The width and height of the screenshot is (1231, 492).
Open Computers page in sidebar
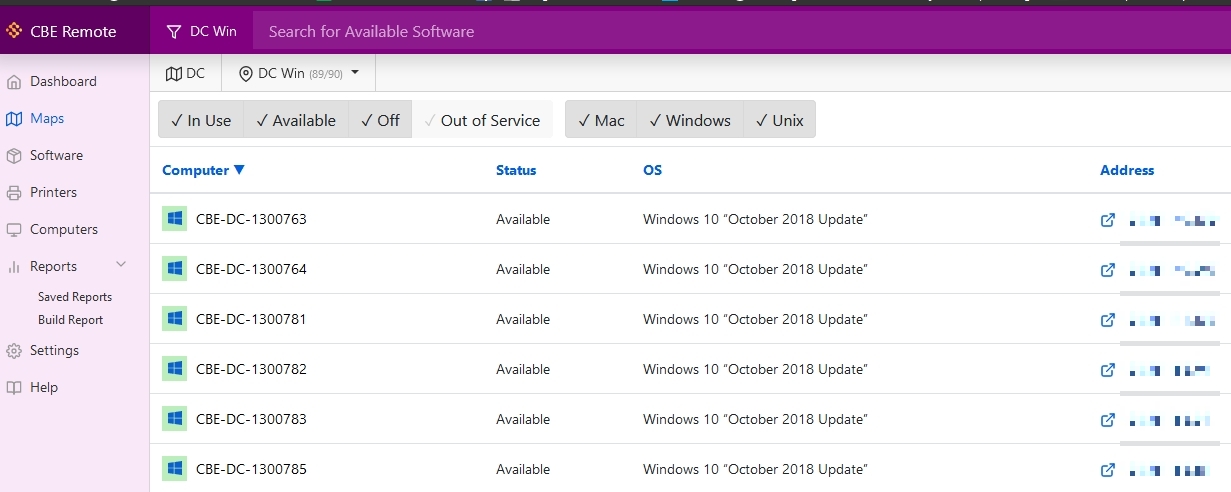pyautogui.click(x=64, y=229)
